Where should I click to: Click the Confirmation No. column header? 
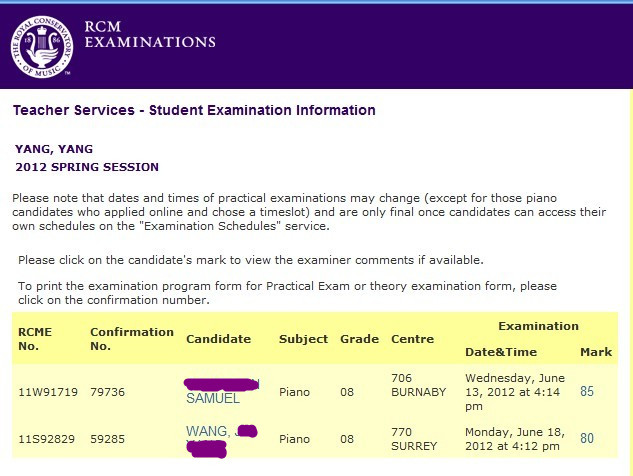point(132,339)
